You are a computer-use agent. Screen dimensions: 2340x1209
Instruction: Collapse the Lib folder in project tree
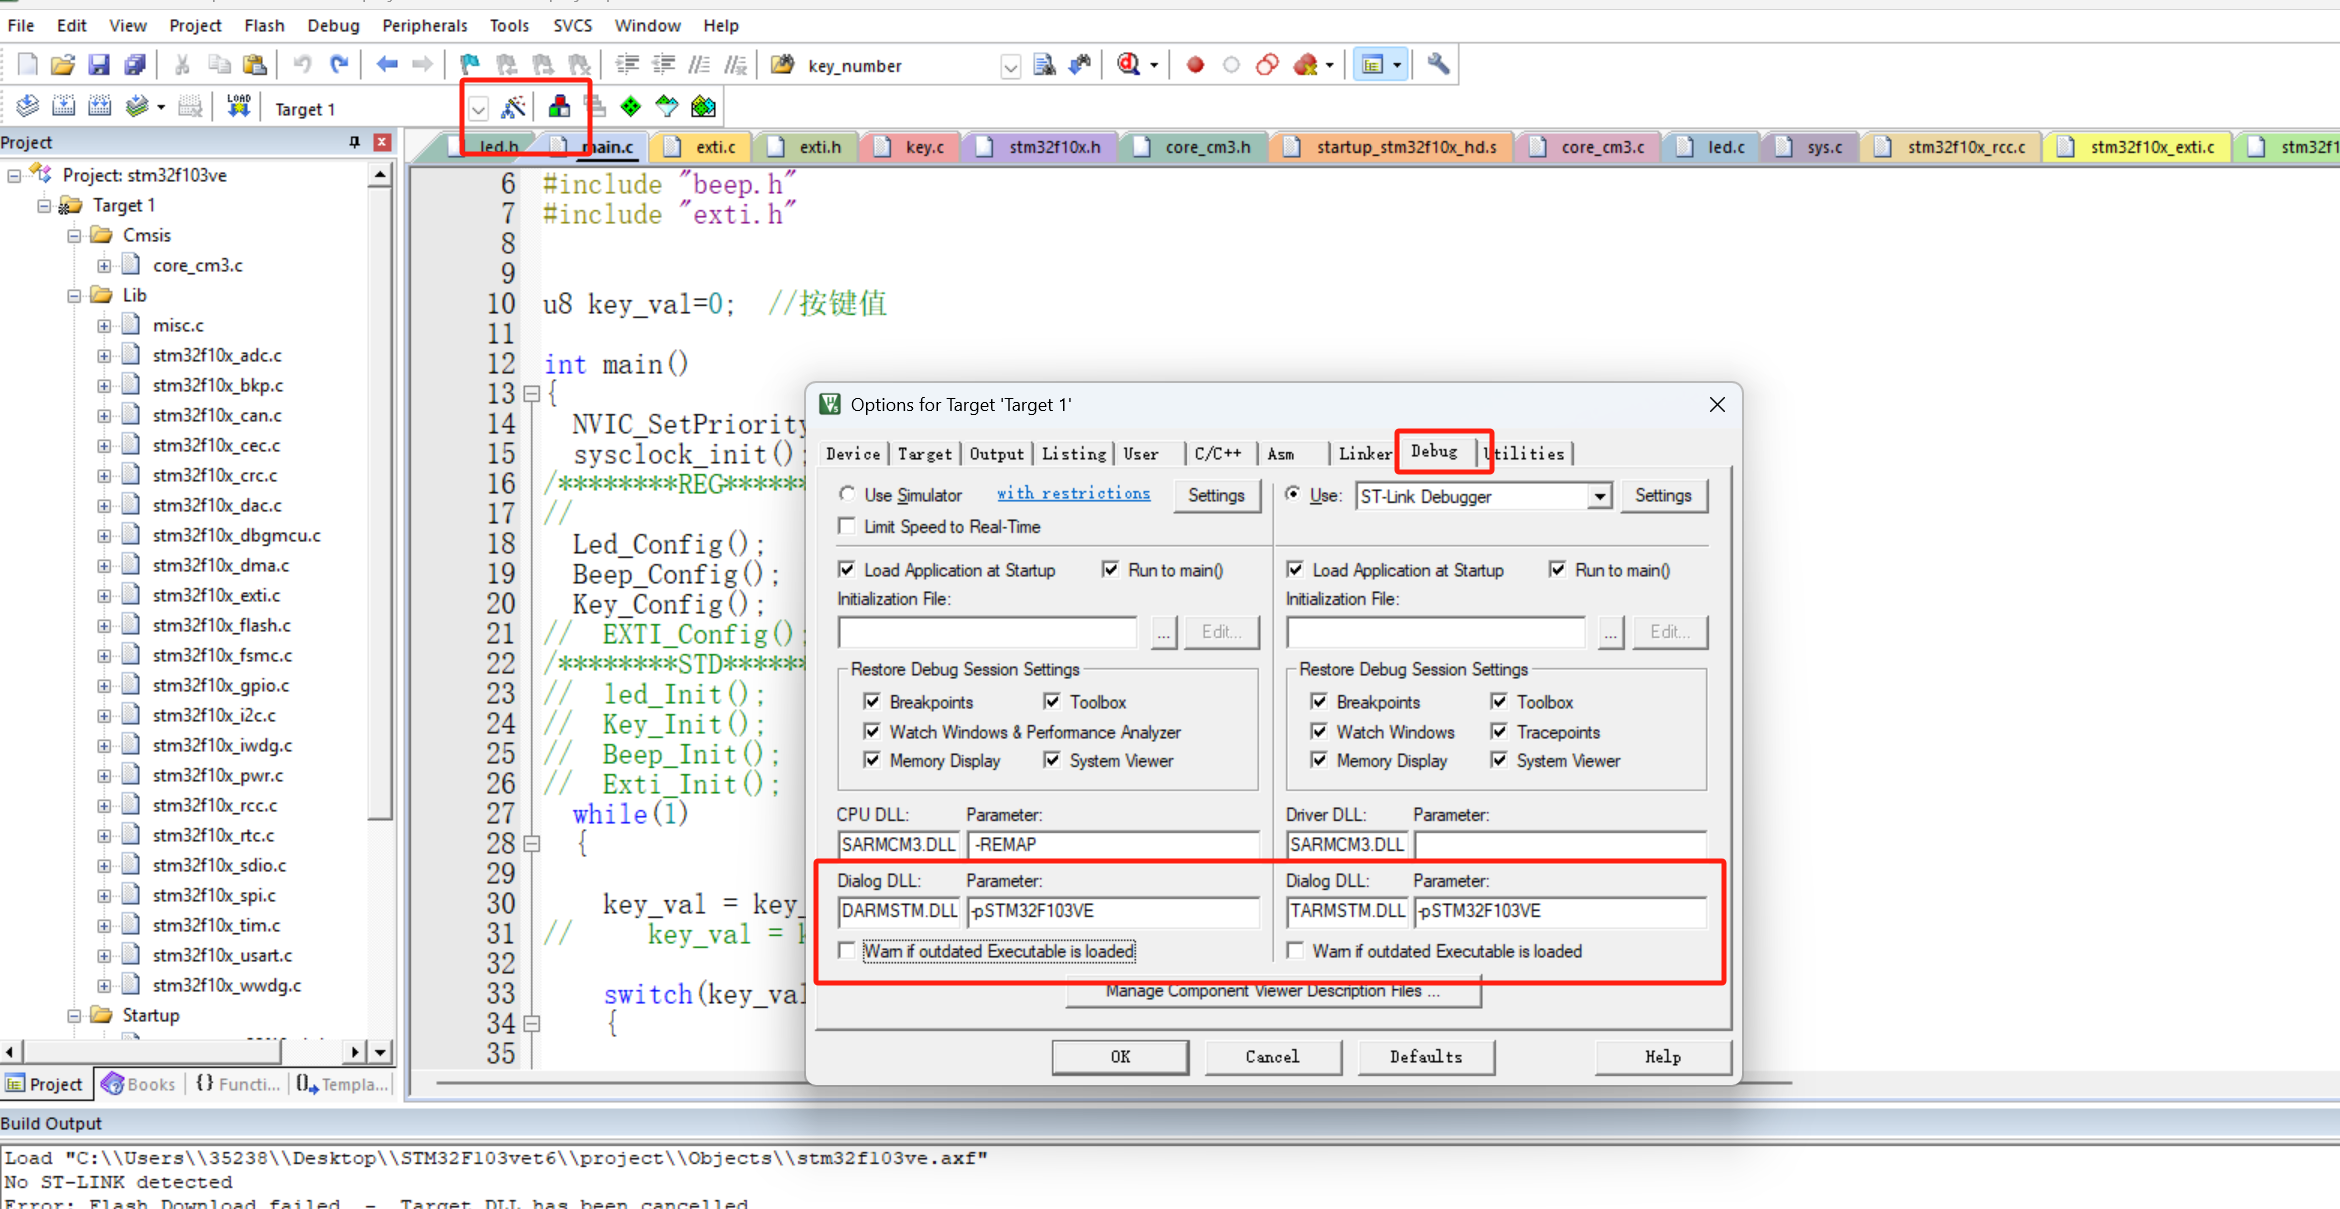(74, 295)
